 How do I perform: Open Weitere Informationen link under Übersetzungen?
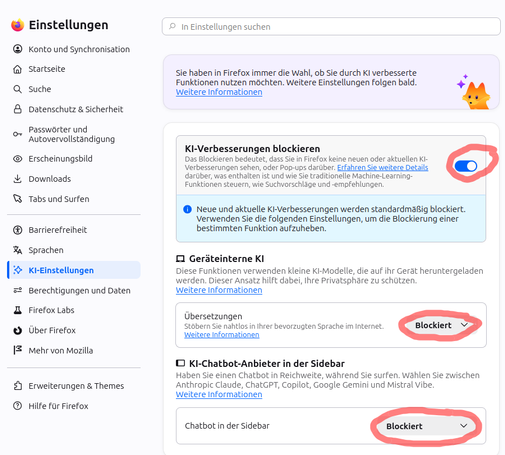pos(222,335)
